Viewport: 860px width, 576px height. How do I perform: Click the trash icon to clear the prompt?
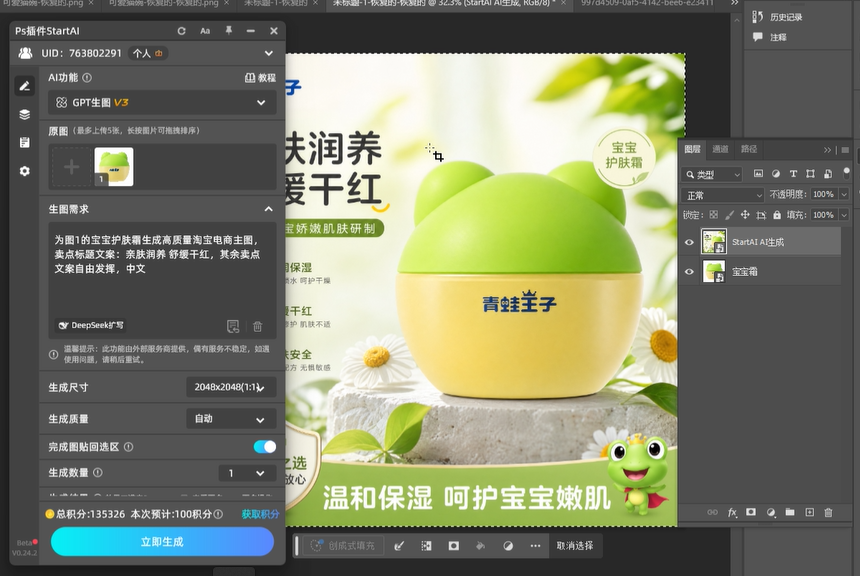257,326
